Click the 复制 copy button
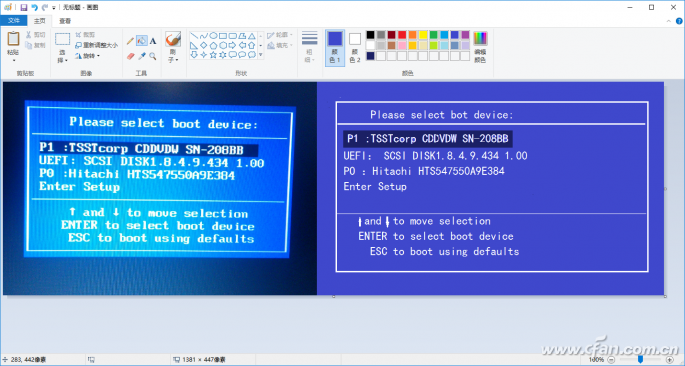Viewport: 685px width, 366px height. 35,45
